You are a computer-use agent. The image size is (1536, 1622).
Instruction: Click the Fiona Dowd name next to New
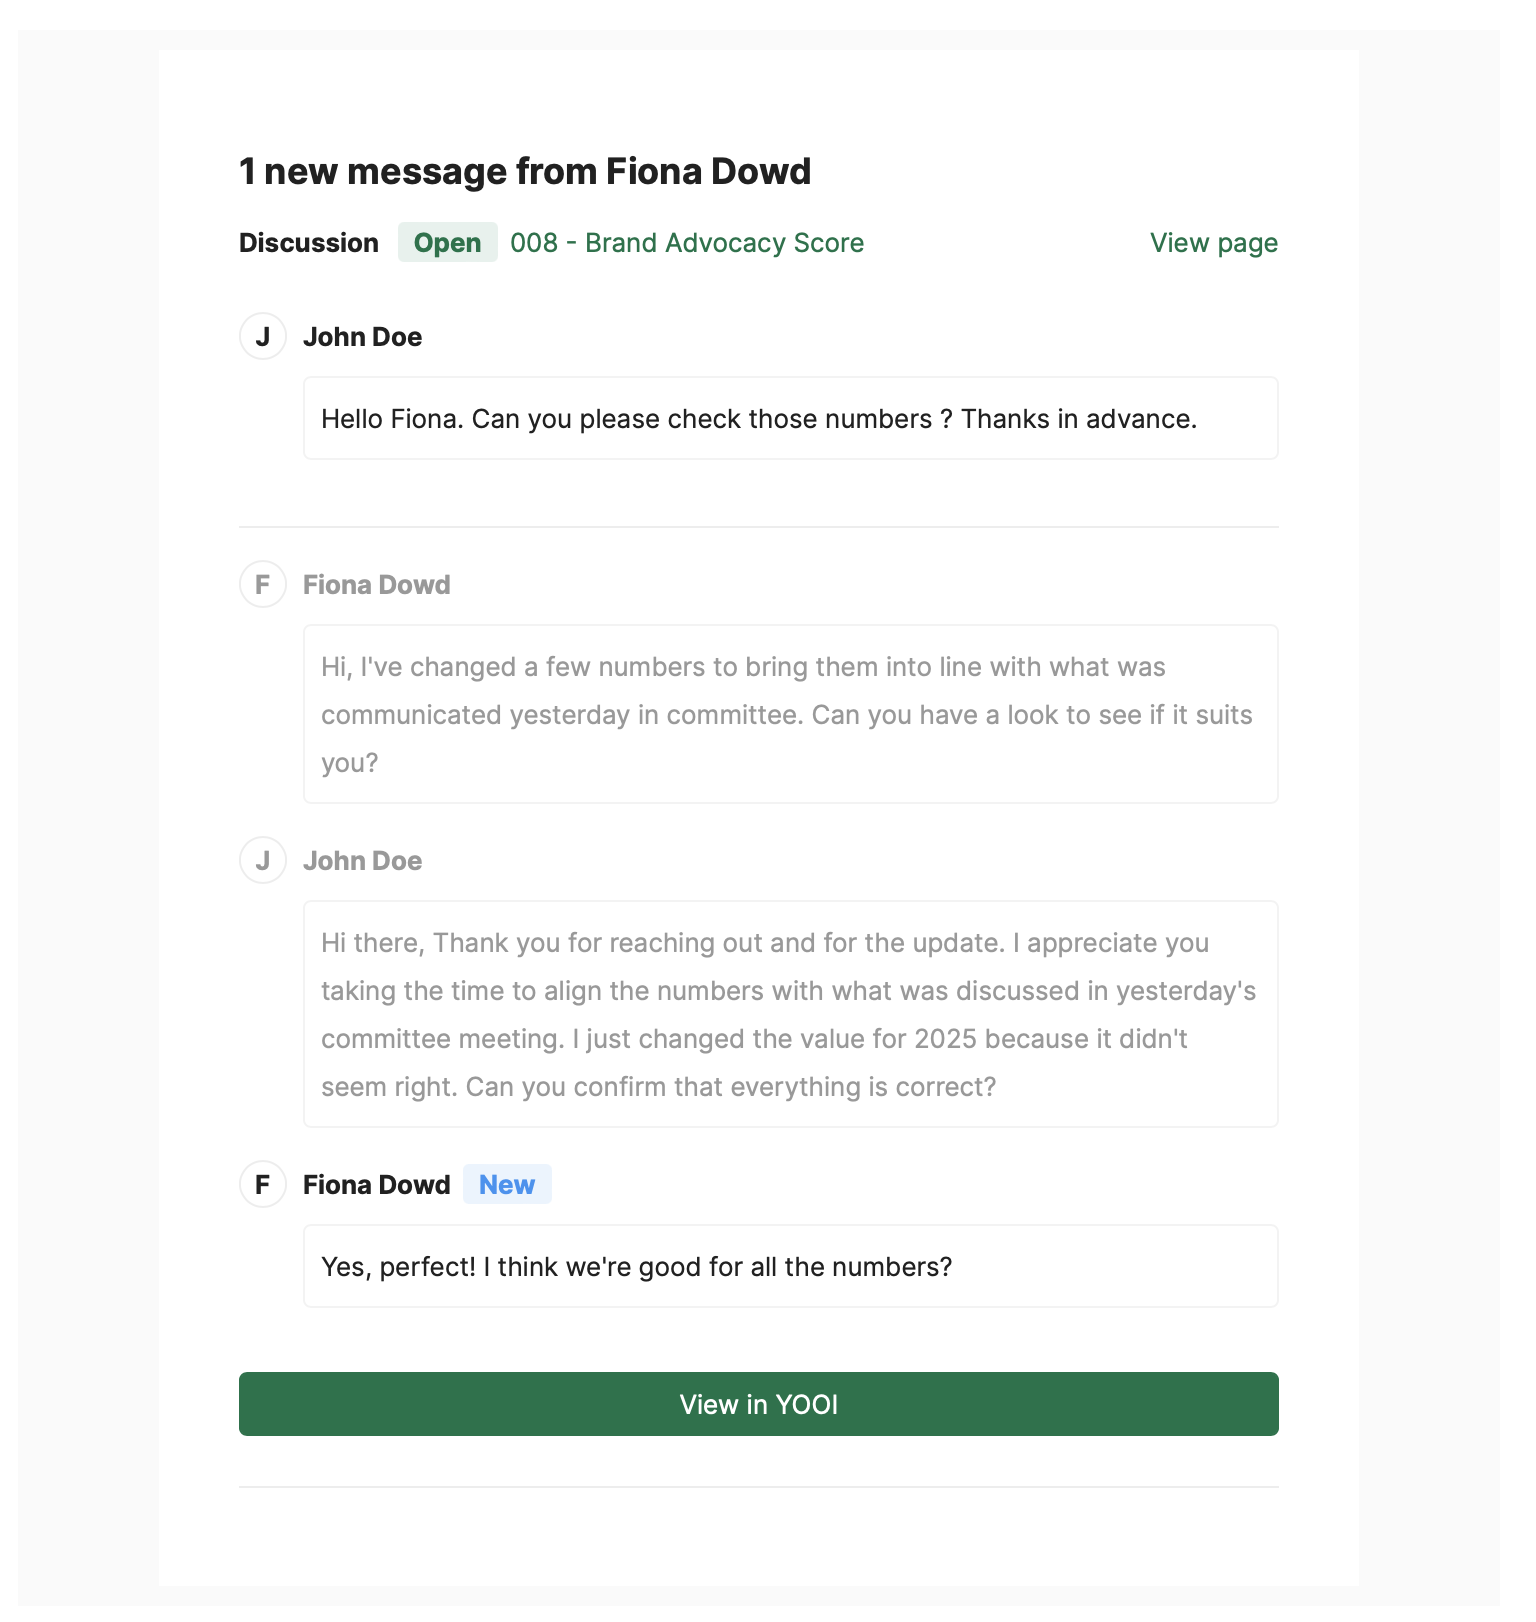tap(376, 1185)
